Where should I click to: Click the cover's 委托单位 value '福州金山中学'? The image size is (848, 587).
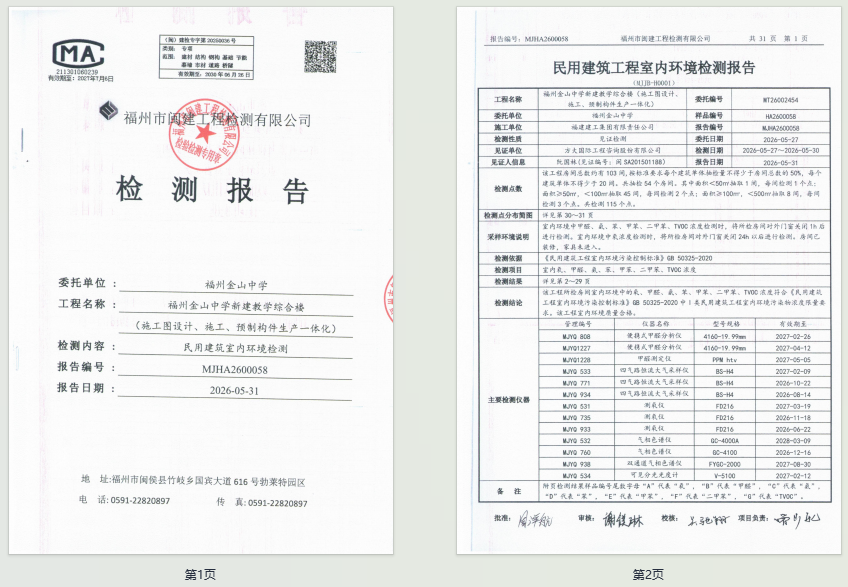tap(236, 285)
